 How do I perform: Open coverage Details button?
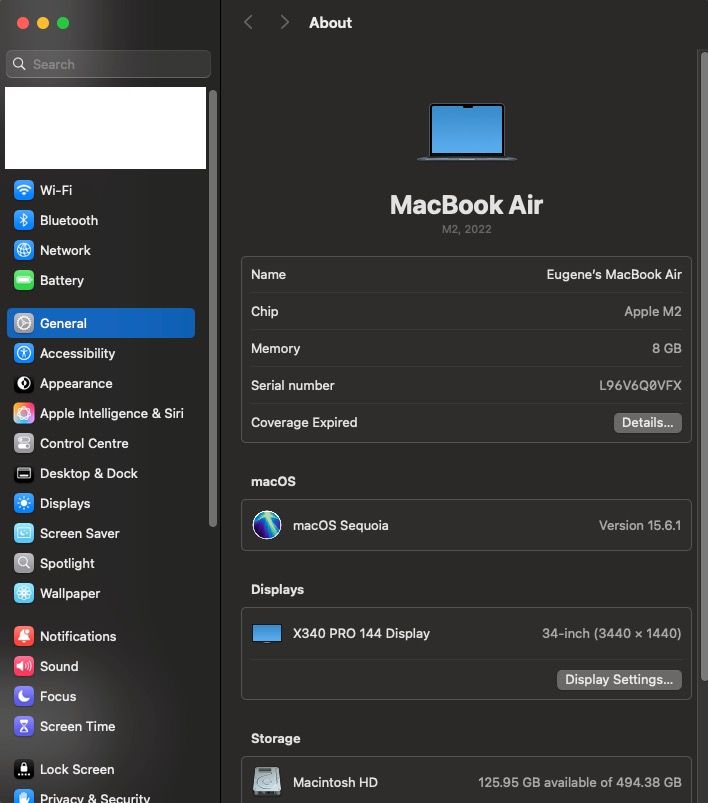(x=648, y=422)
